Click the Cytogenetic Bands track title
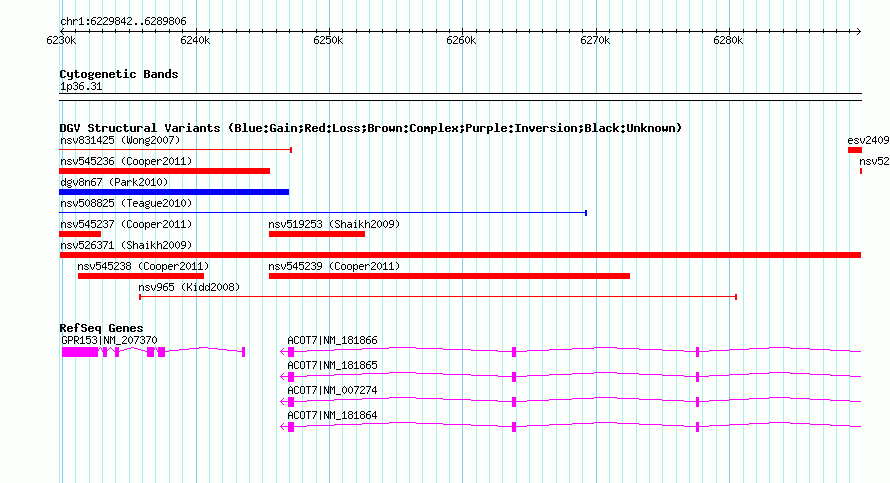This screenshot has height=483, width=890. [119, 74]
